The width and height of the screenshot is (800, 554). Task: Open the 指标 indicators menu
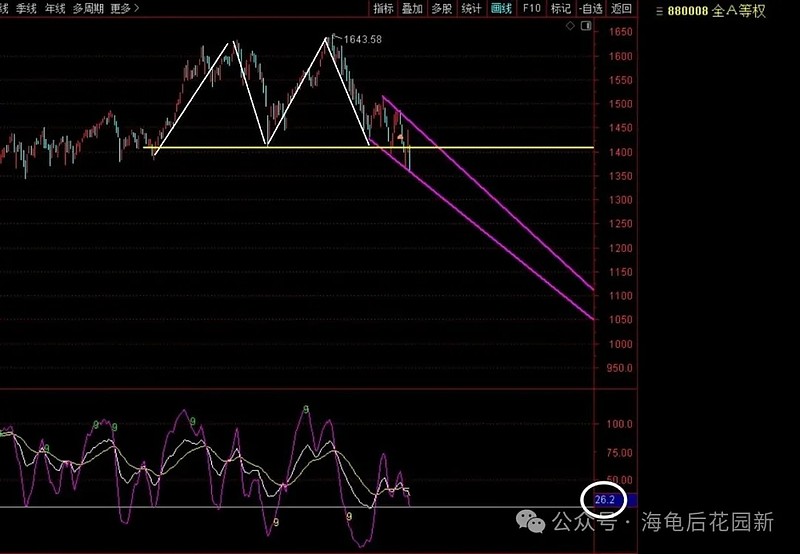click(x=383, y=8)
